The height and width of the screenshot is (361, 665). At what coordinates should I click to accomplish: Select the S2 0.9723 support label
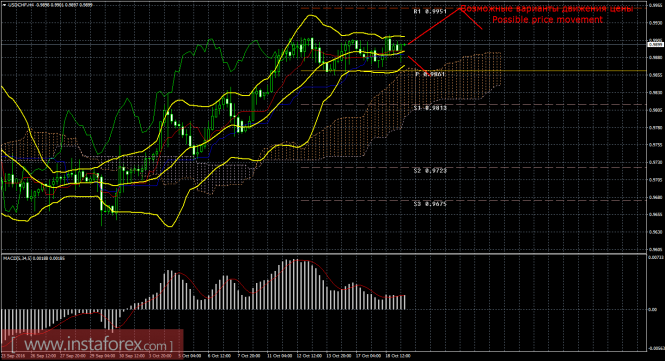430,171
